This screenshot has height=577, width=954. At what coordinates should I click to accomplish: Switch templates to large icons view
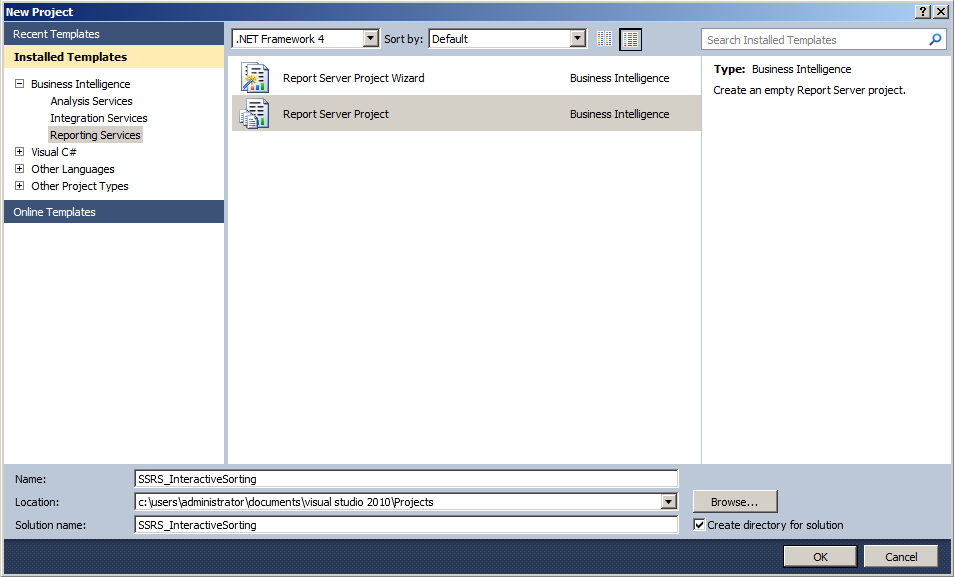pyautogui.click(x=630, y=39)
